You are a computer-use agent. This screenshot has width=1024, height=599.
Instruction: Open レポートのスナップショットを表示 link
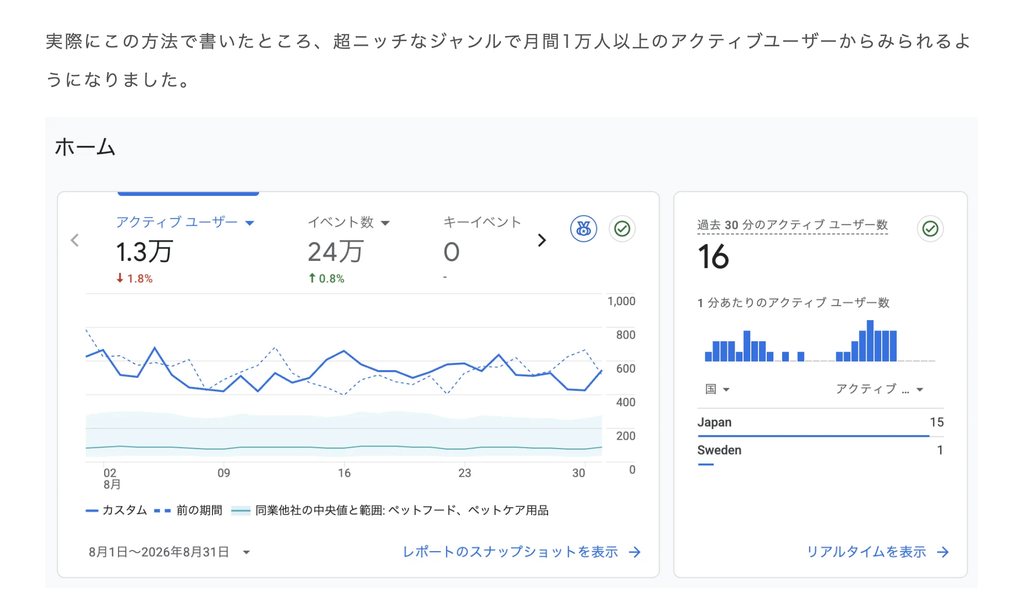coord(521,552)
